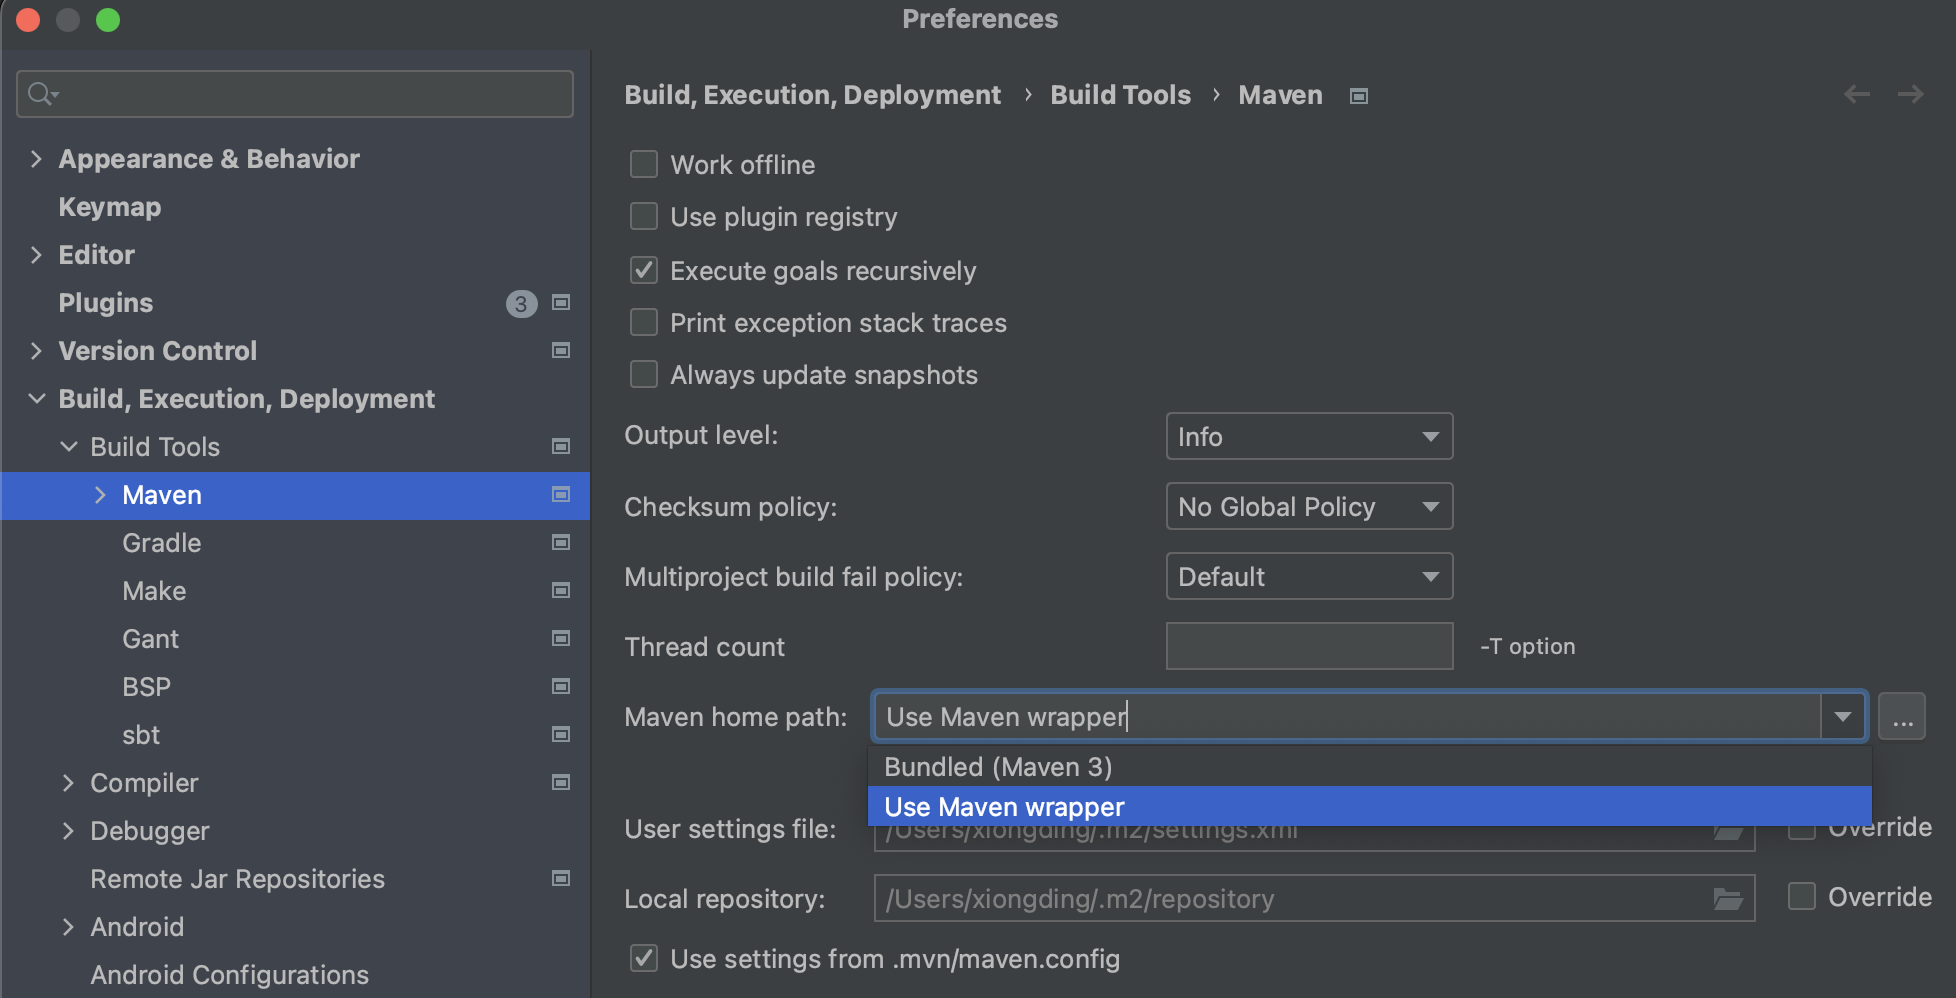This screenshot has width=1956, height=998.
Task: Expand the Debugger node
Action: pos(68,831)
